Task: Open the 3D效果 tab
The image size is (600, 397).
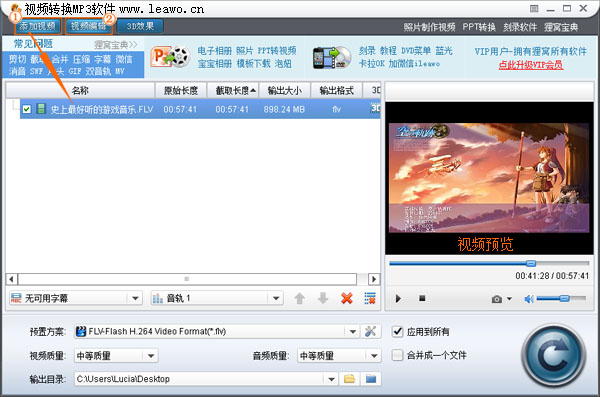Action: [140, 26]
